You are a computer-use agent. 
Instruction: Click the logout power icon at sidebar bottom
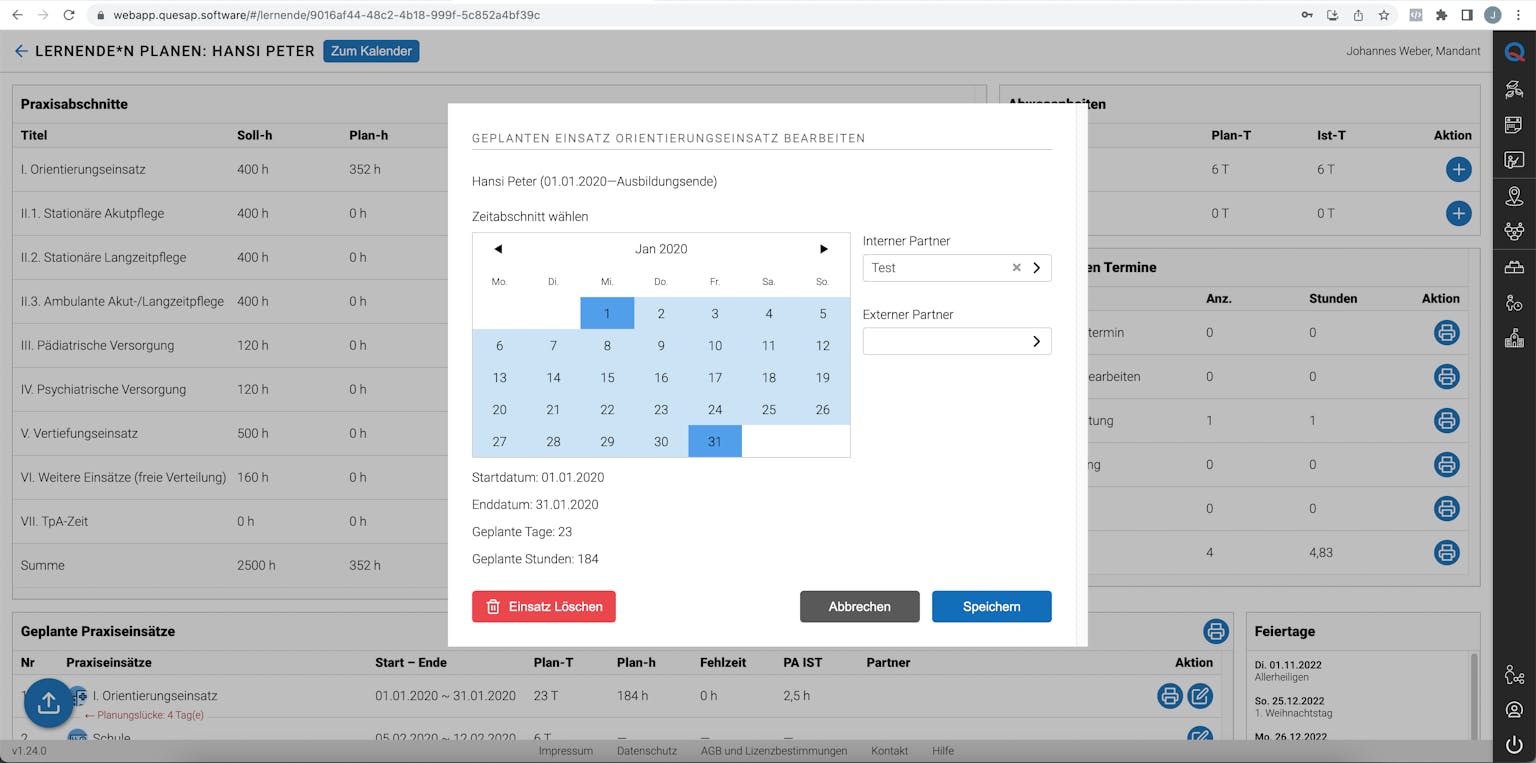(x=1513, y=744)
